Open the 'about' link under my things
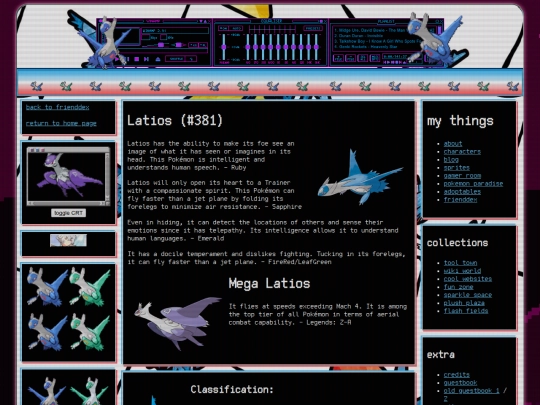The width and height of the screenshot is (540, 405). pyautogui.click(x=453, y=144)
